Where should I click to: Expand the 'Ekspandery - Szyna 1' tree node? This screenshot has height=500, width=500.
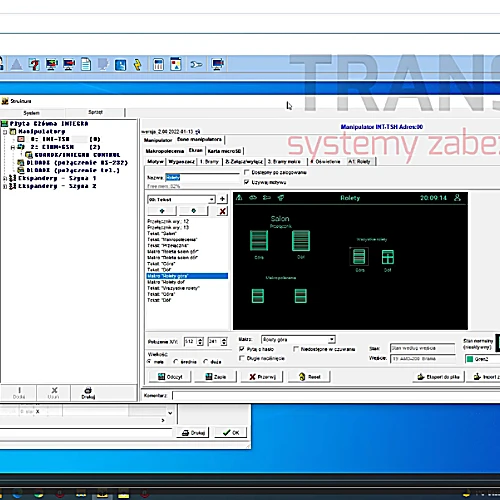[x=5, y=178]
